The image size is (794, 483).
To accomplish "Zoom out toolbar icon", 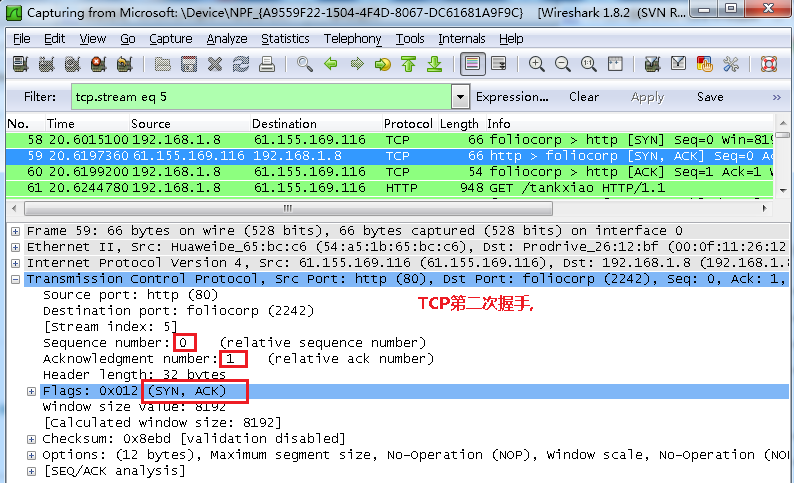I will pos(563,64).
